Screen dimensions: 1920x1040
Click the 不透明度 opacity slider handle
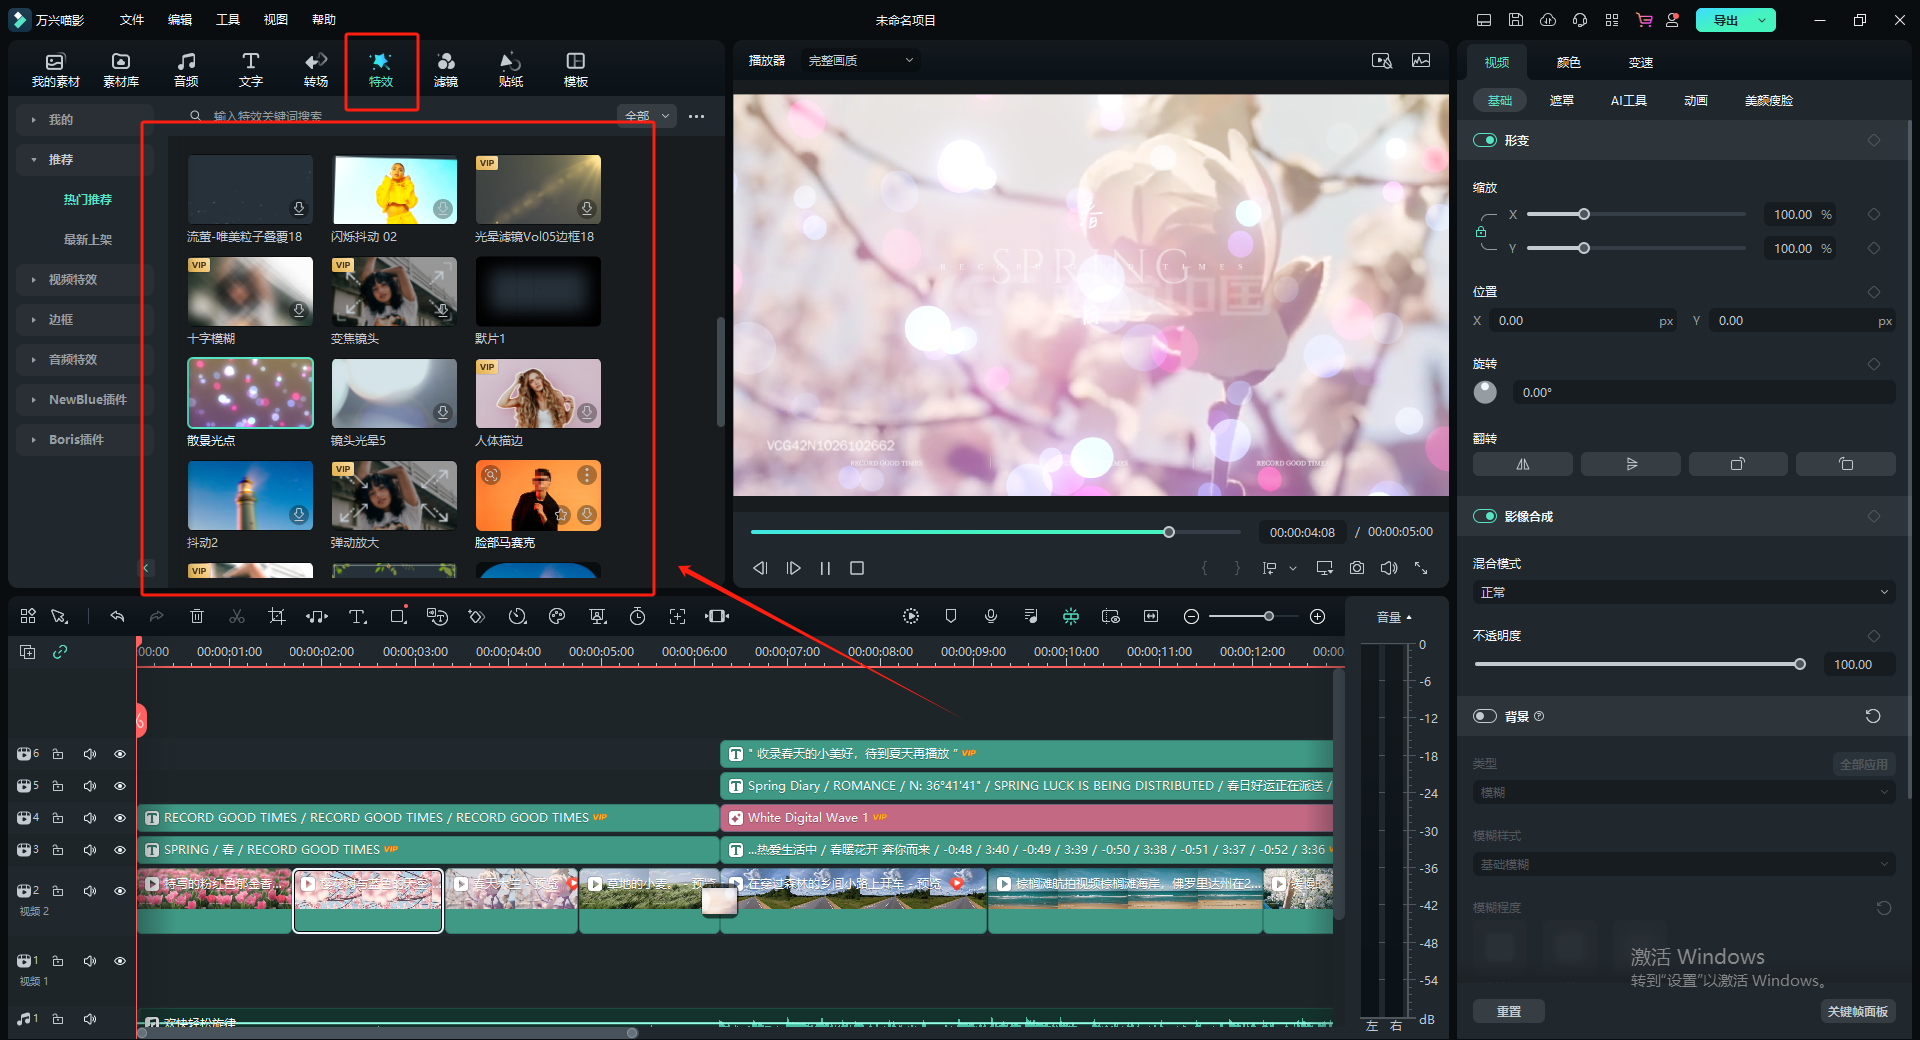point(1799,665)
